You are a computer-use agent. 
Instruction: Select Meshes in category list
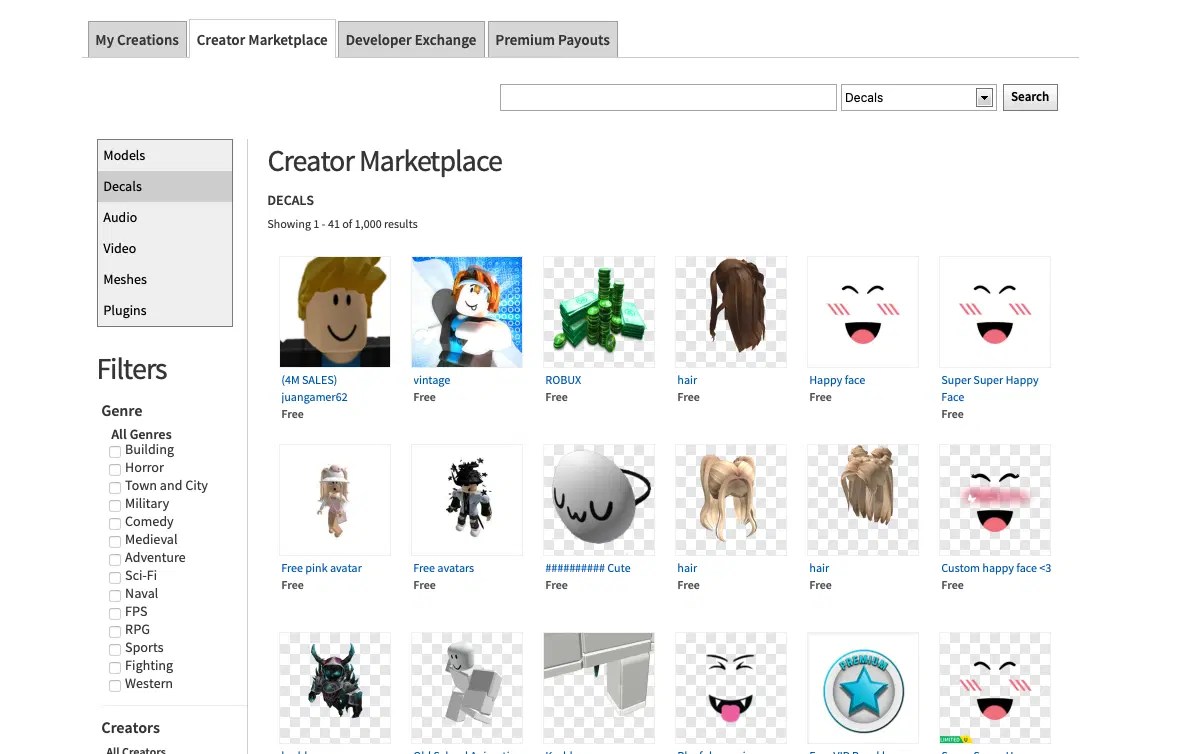[x=165, y=279]
